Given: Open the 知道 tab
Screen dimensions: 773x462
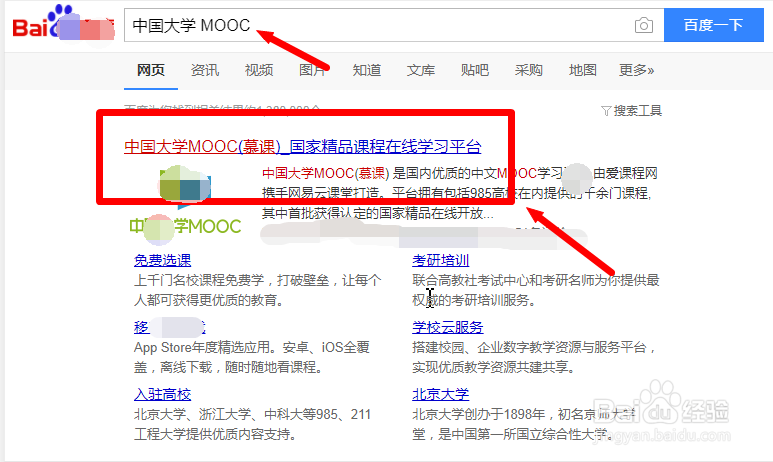Looking at the screenshot, I should [367, 70].
